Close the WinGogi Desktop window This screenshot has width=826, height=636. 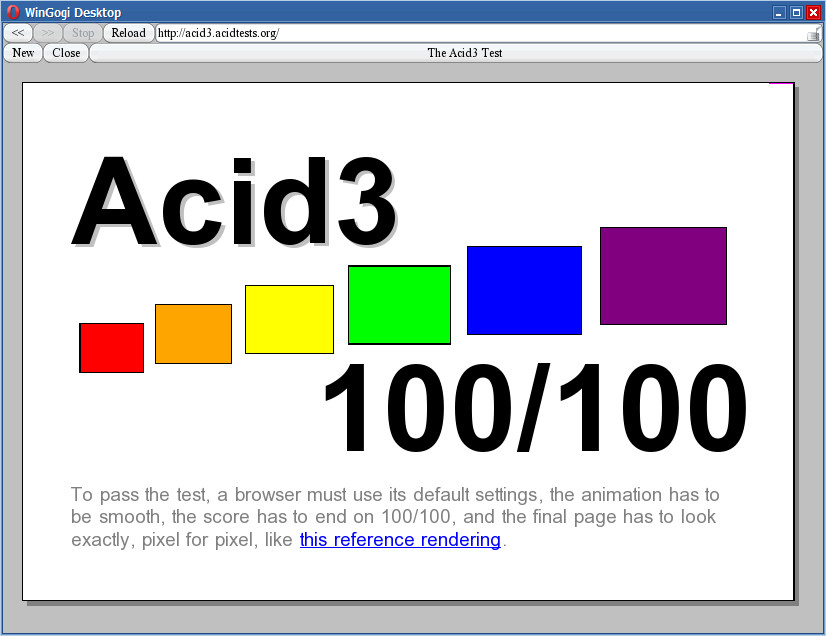click(x=813, y=13)
